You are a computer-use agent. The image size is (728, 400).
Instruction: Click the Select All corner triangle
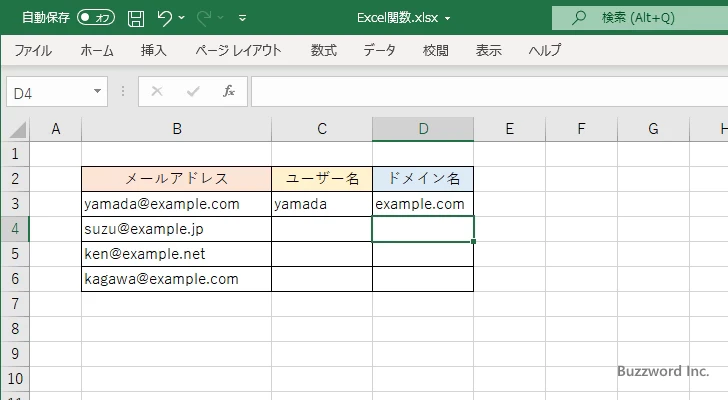coord(17,129)
